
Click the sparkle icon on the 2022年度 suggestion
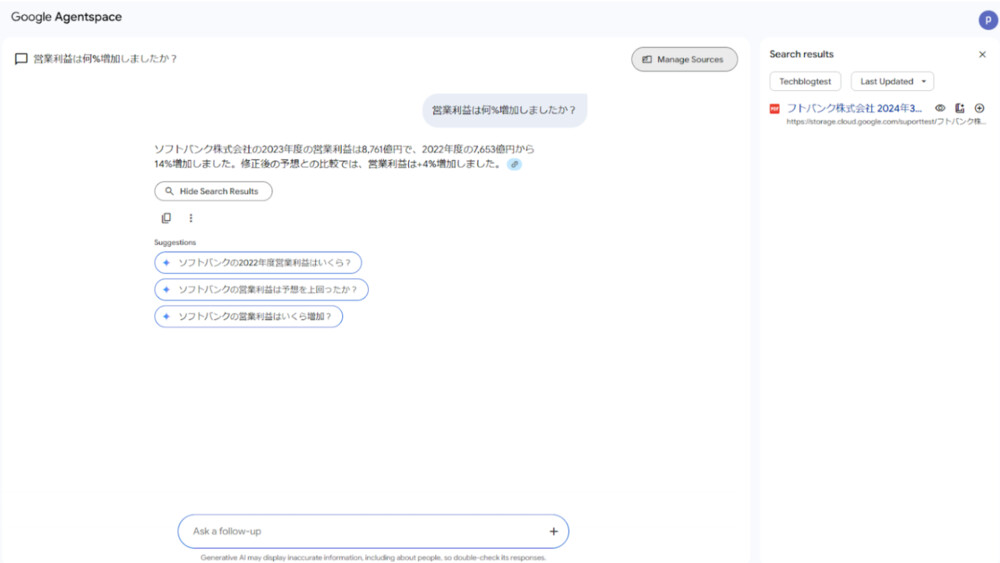[x=166, y=263]
